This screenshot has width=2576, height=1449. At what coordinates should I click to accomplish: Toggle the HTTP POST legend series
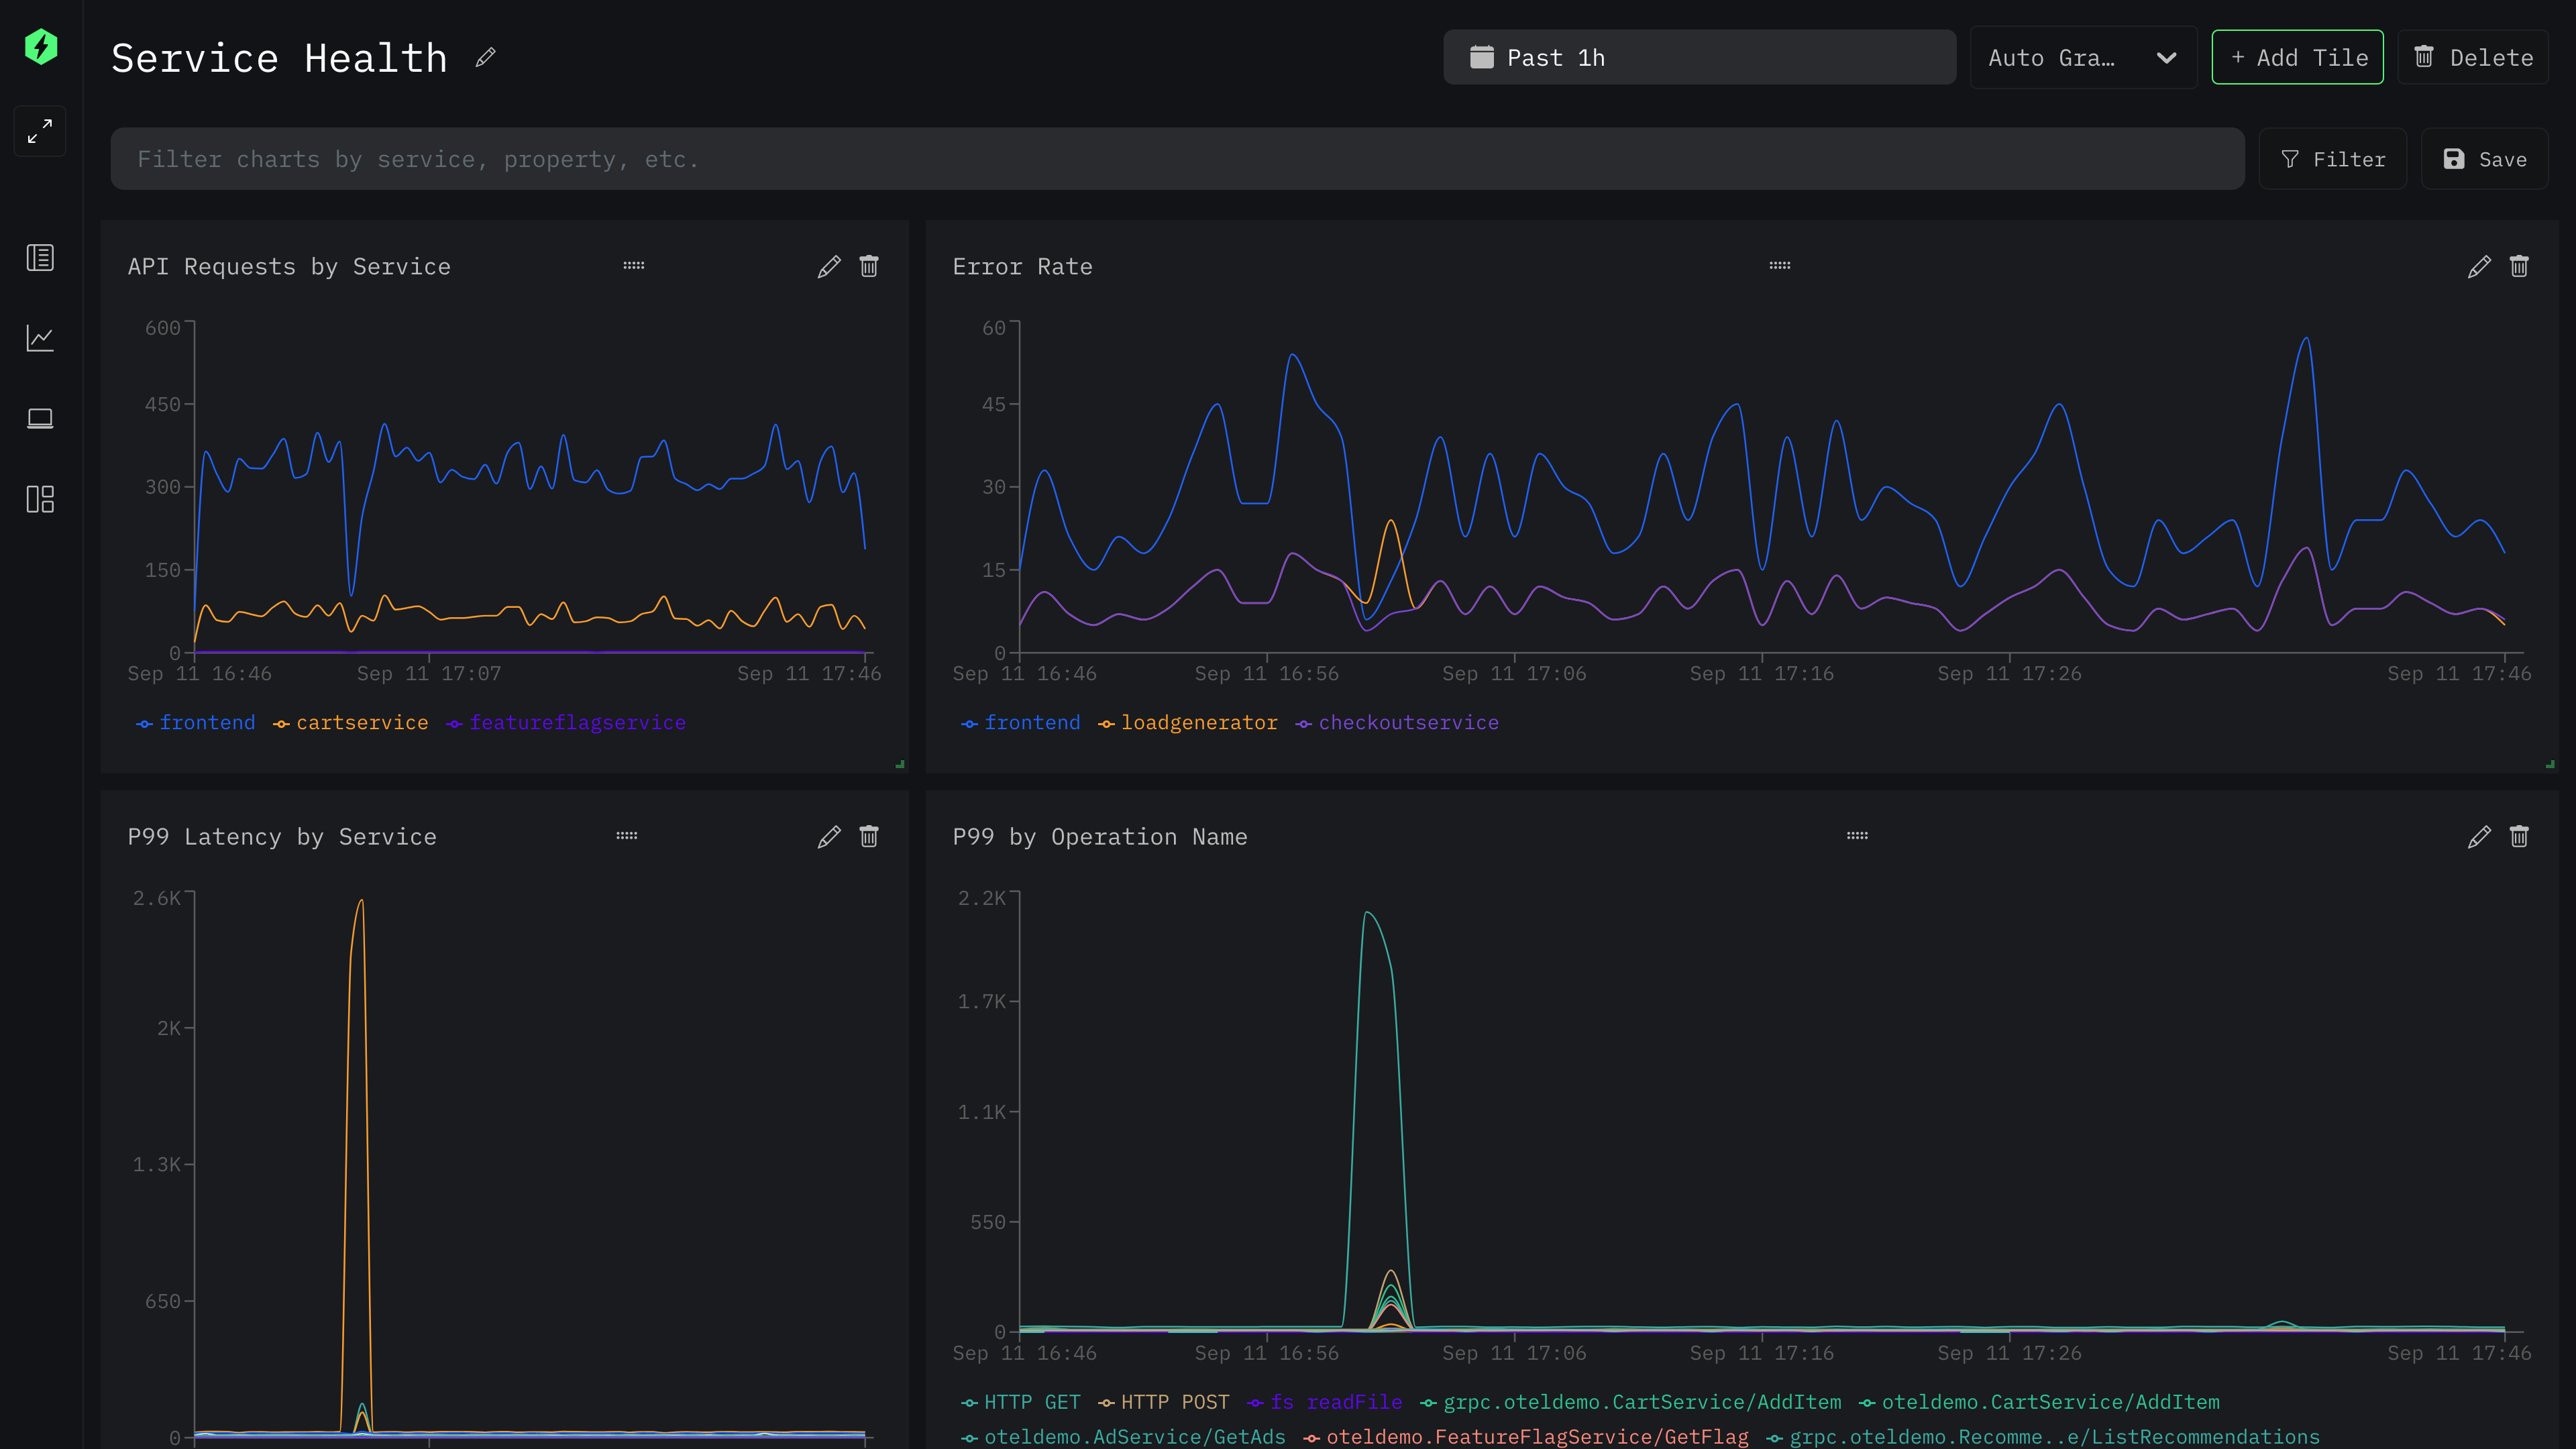click(1174, 1402)
